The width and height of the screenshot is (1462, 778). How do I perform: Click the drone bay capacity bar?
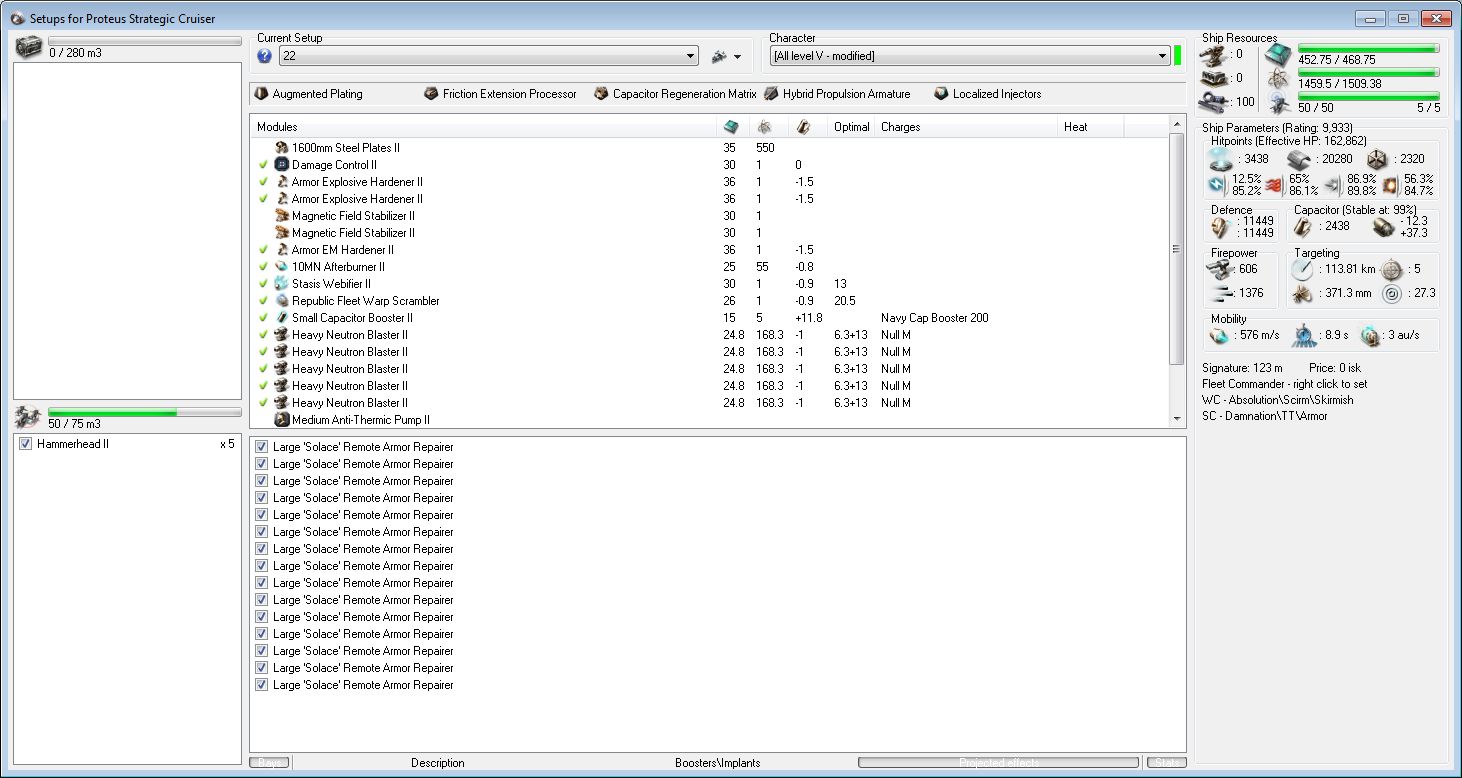point(145,412)
